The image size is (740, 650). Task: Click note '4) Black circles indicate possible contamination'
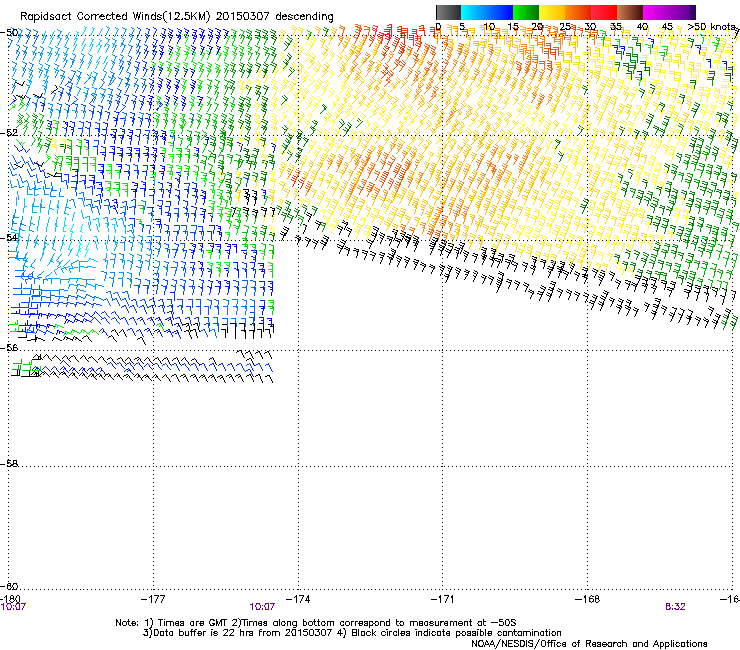(449, 633)
